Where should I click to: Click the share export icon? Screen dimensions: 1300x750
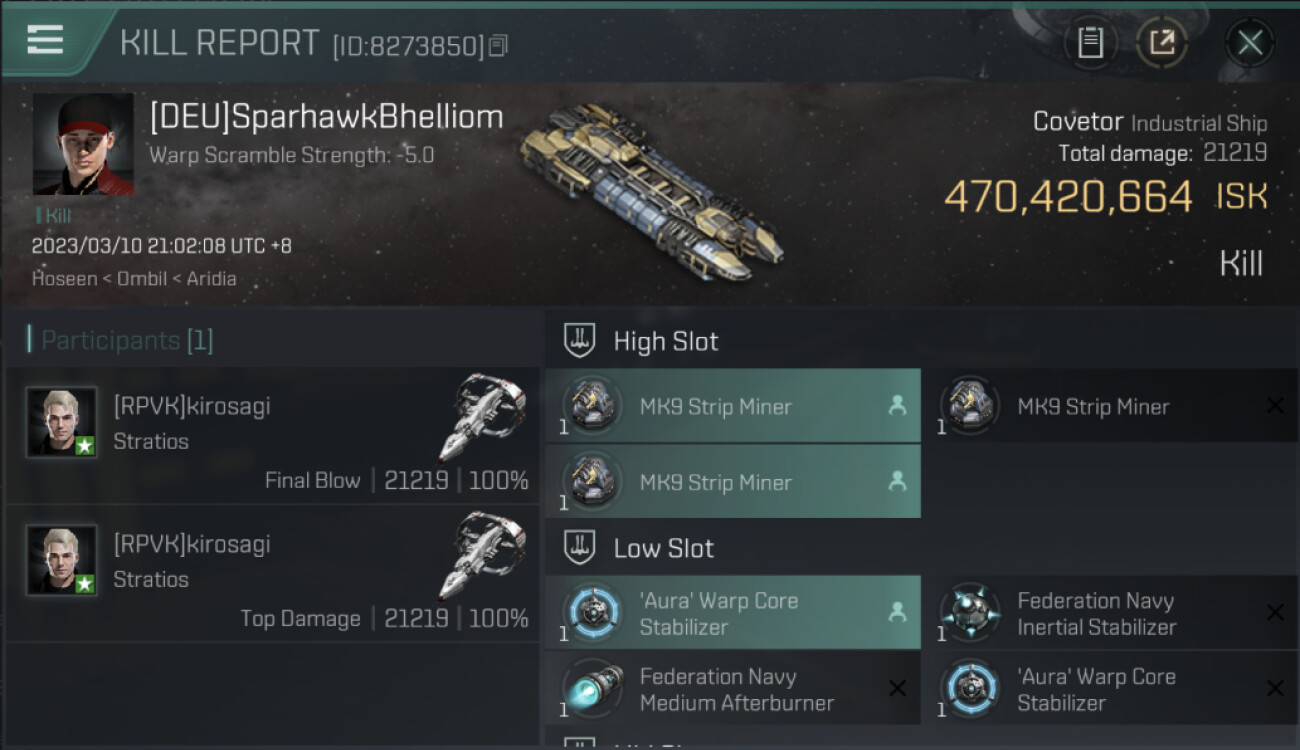1161,43
